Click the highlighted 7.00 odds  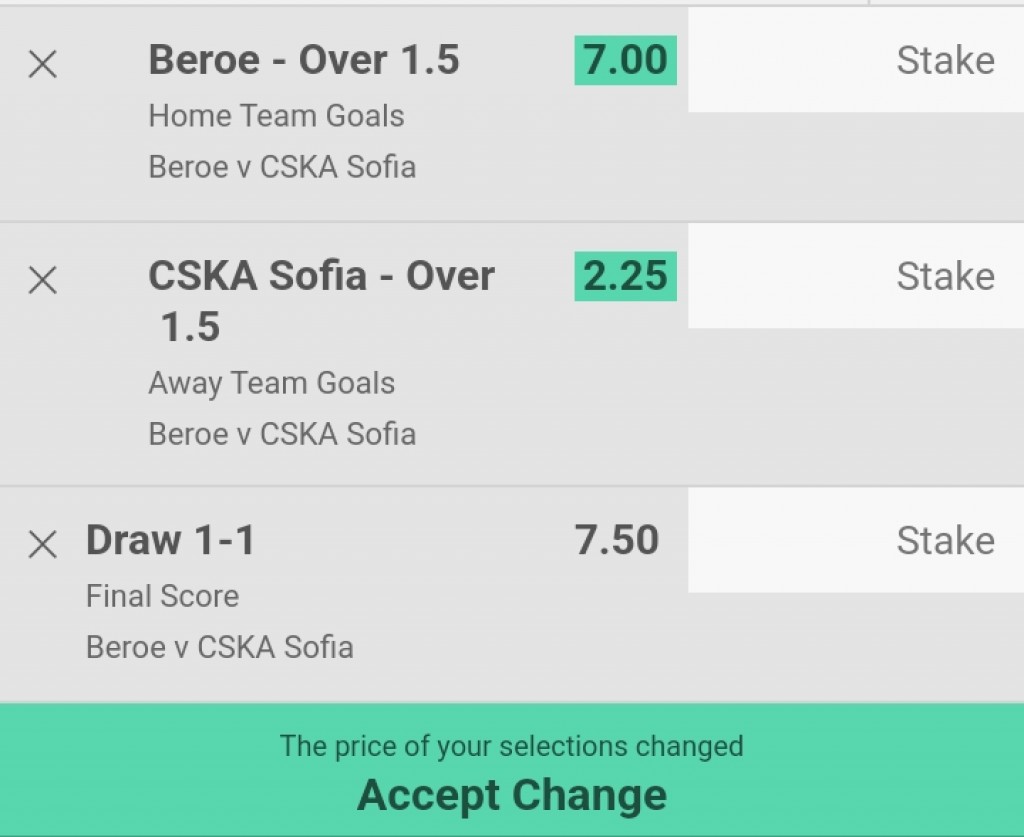(x=626, y=60)
